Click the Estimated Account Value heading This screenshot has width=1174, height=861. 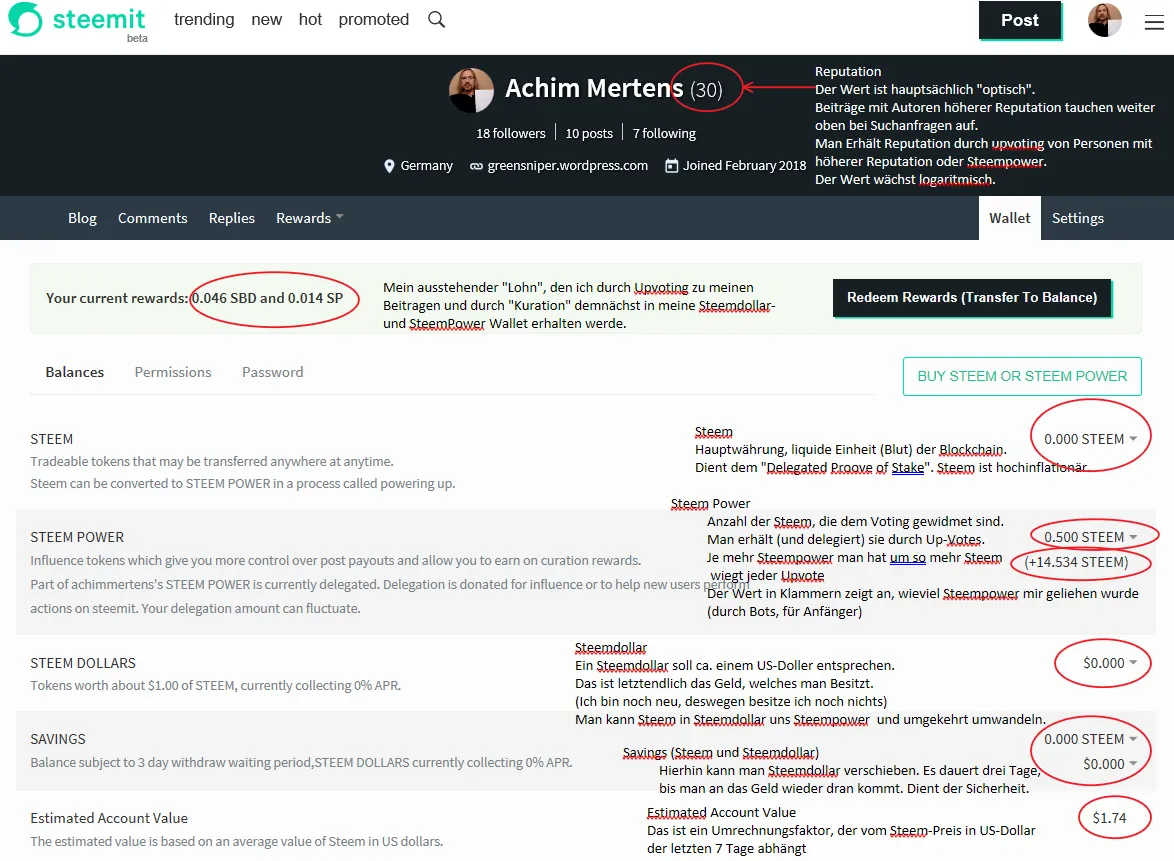(109, 818)
